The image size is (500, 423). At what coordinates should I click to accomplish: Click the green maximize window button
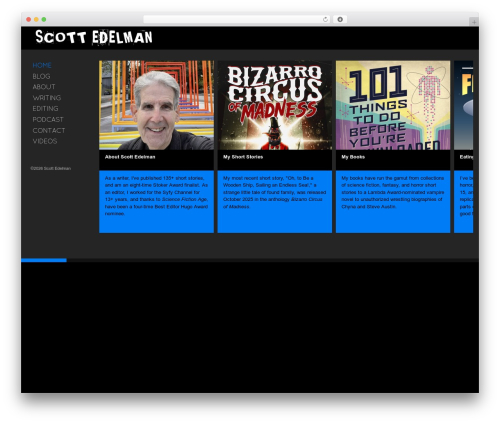point(44,19)
